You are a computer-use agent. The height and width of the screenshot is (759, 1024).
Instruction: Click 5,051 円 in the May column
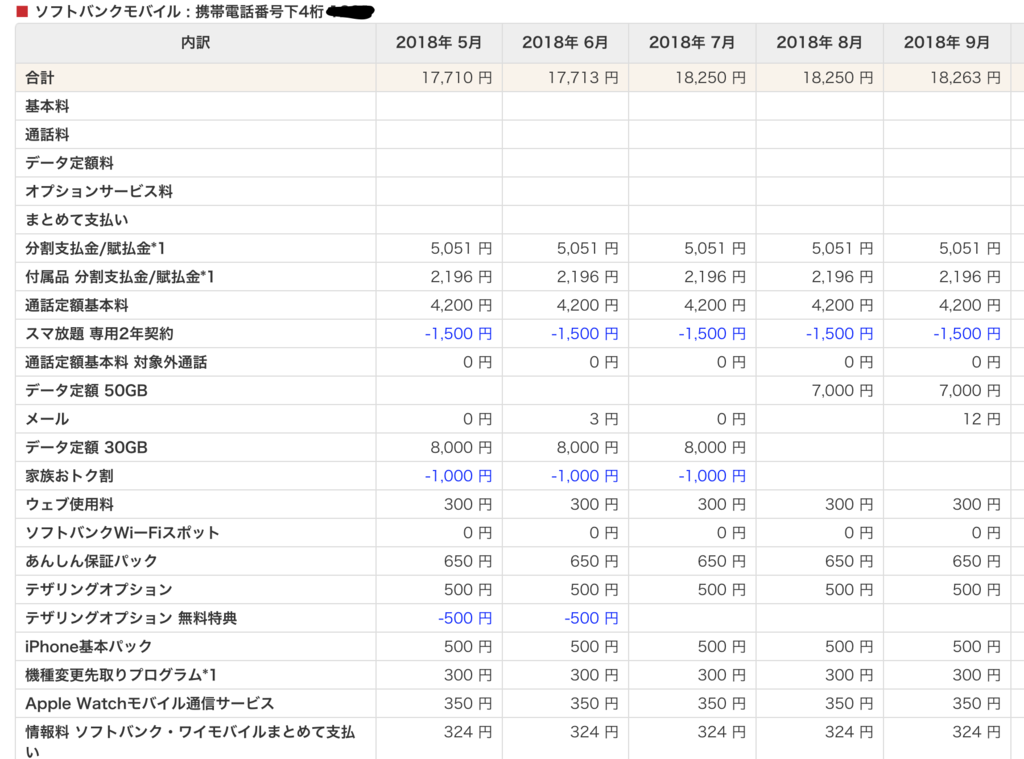(x=461, y=248)
